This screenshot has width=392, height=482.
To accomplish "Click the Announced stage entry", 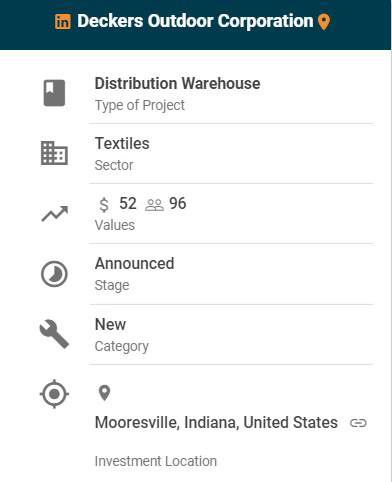I will pyautogui.click(x=134, y=263).
